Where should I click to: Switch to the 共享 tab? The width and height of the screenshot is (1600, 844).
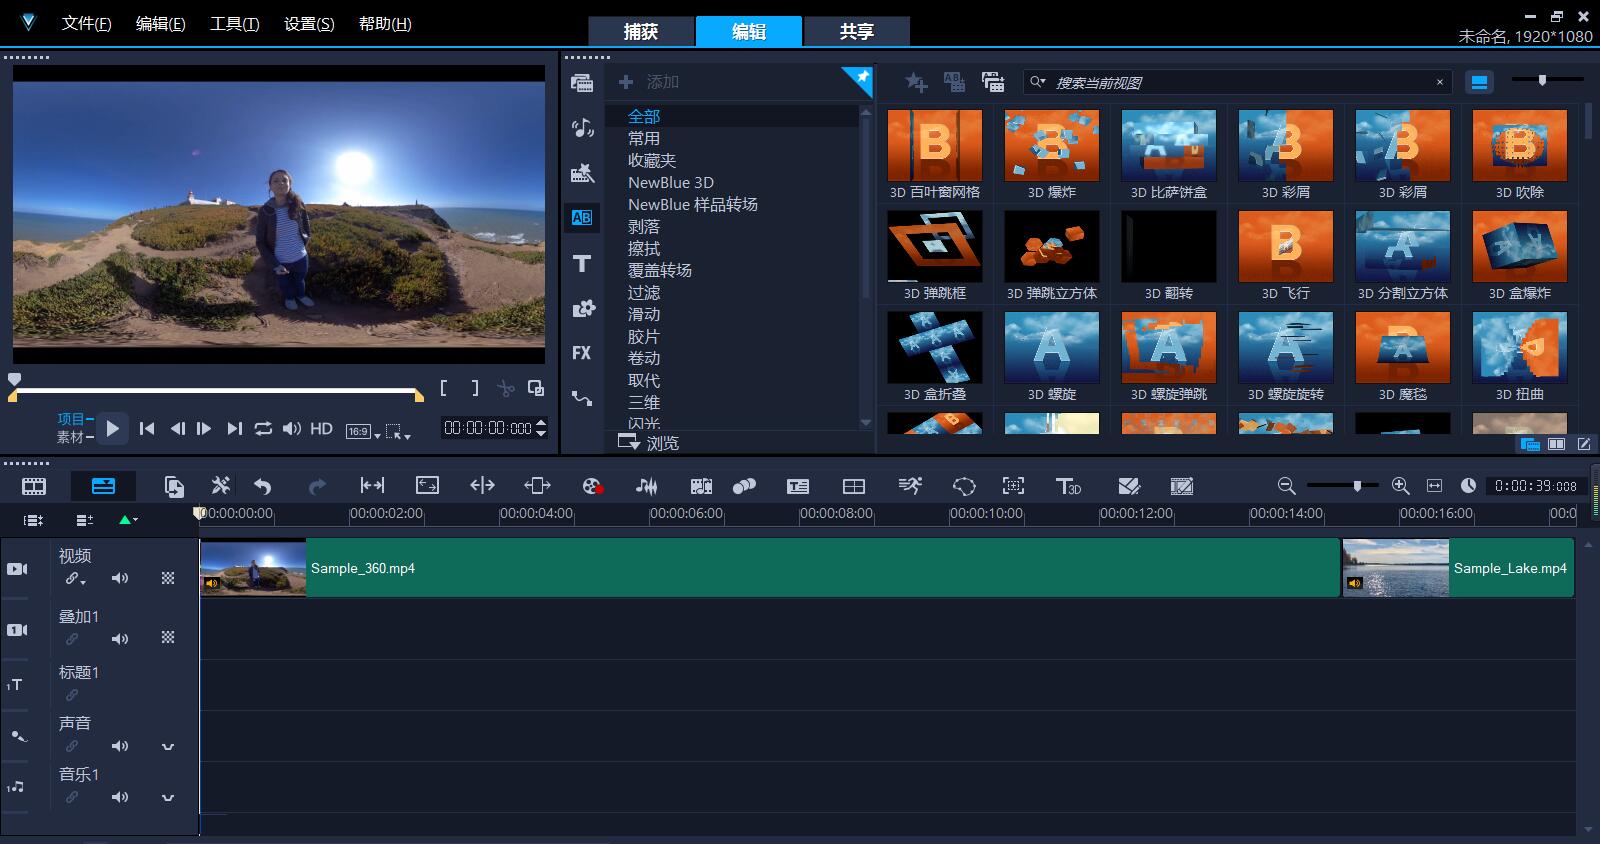[x=857, y=31]
